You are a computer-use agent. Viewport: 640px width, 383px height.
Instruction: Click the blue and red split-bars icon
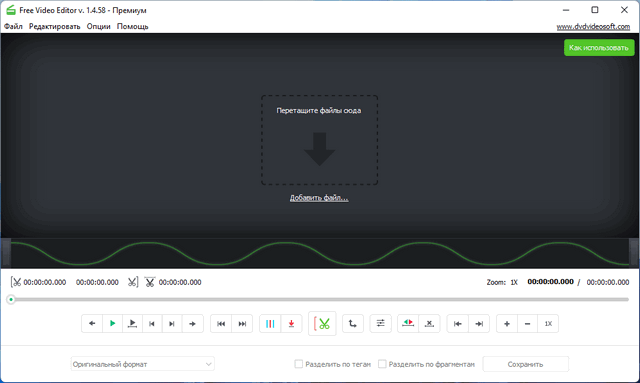[x=270, y=323]
